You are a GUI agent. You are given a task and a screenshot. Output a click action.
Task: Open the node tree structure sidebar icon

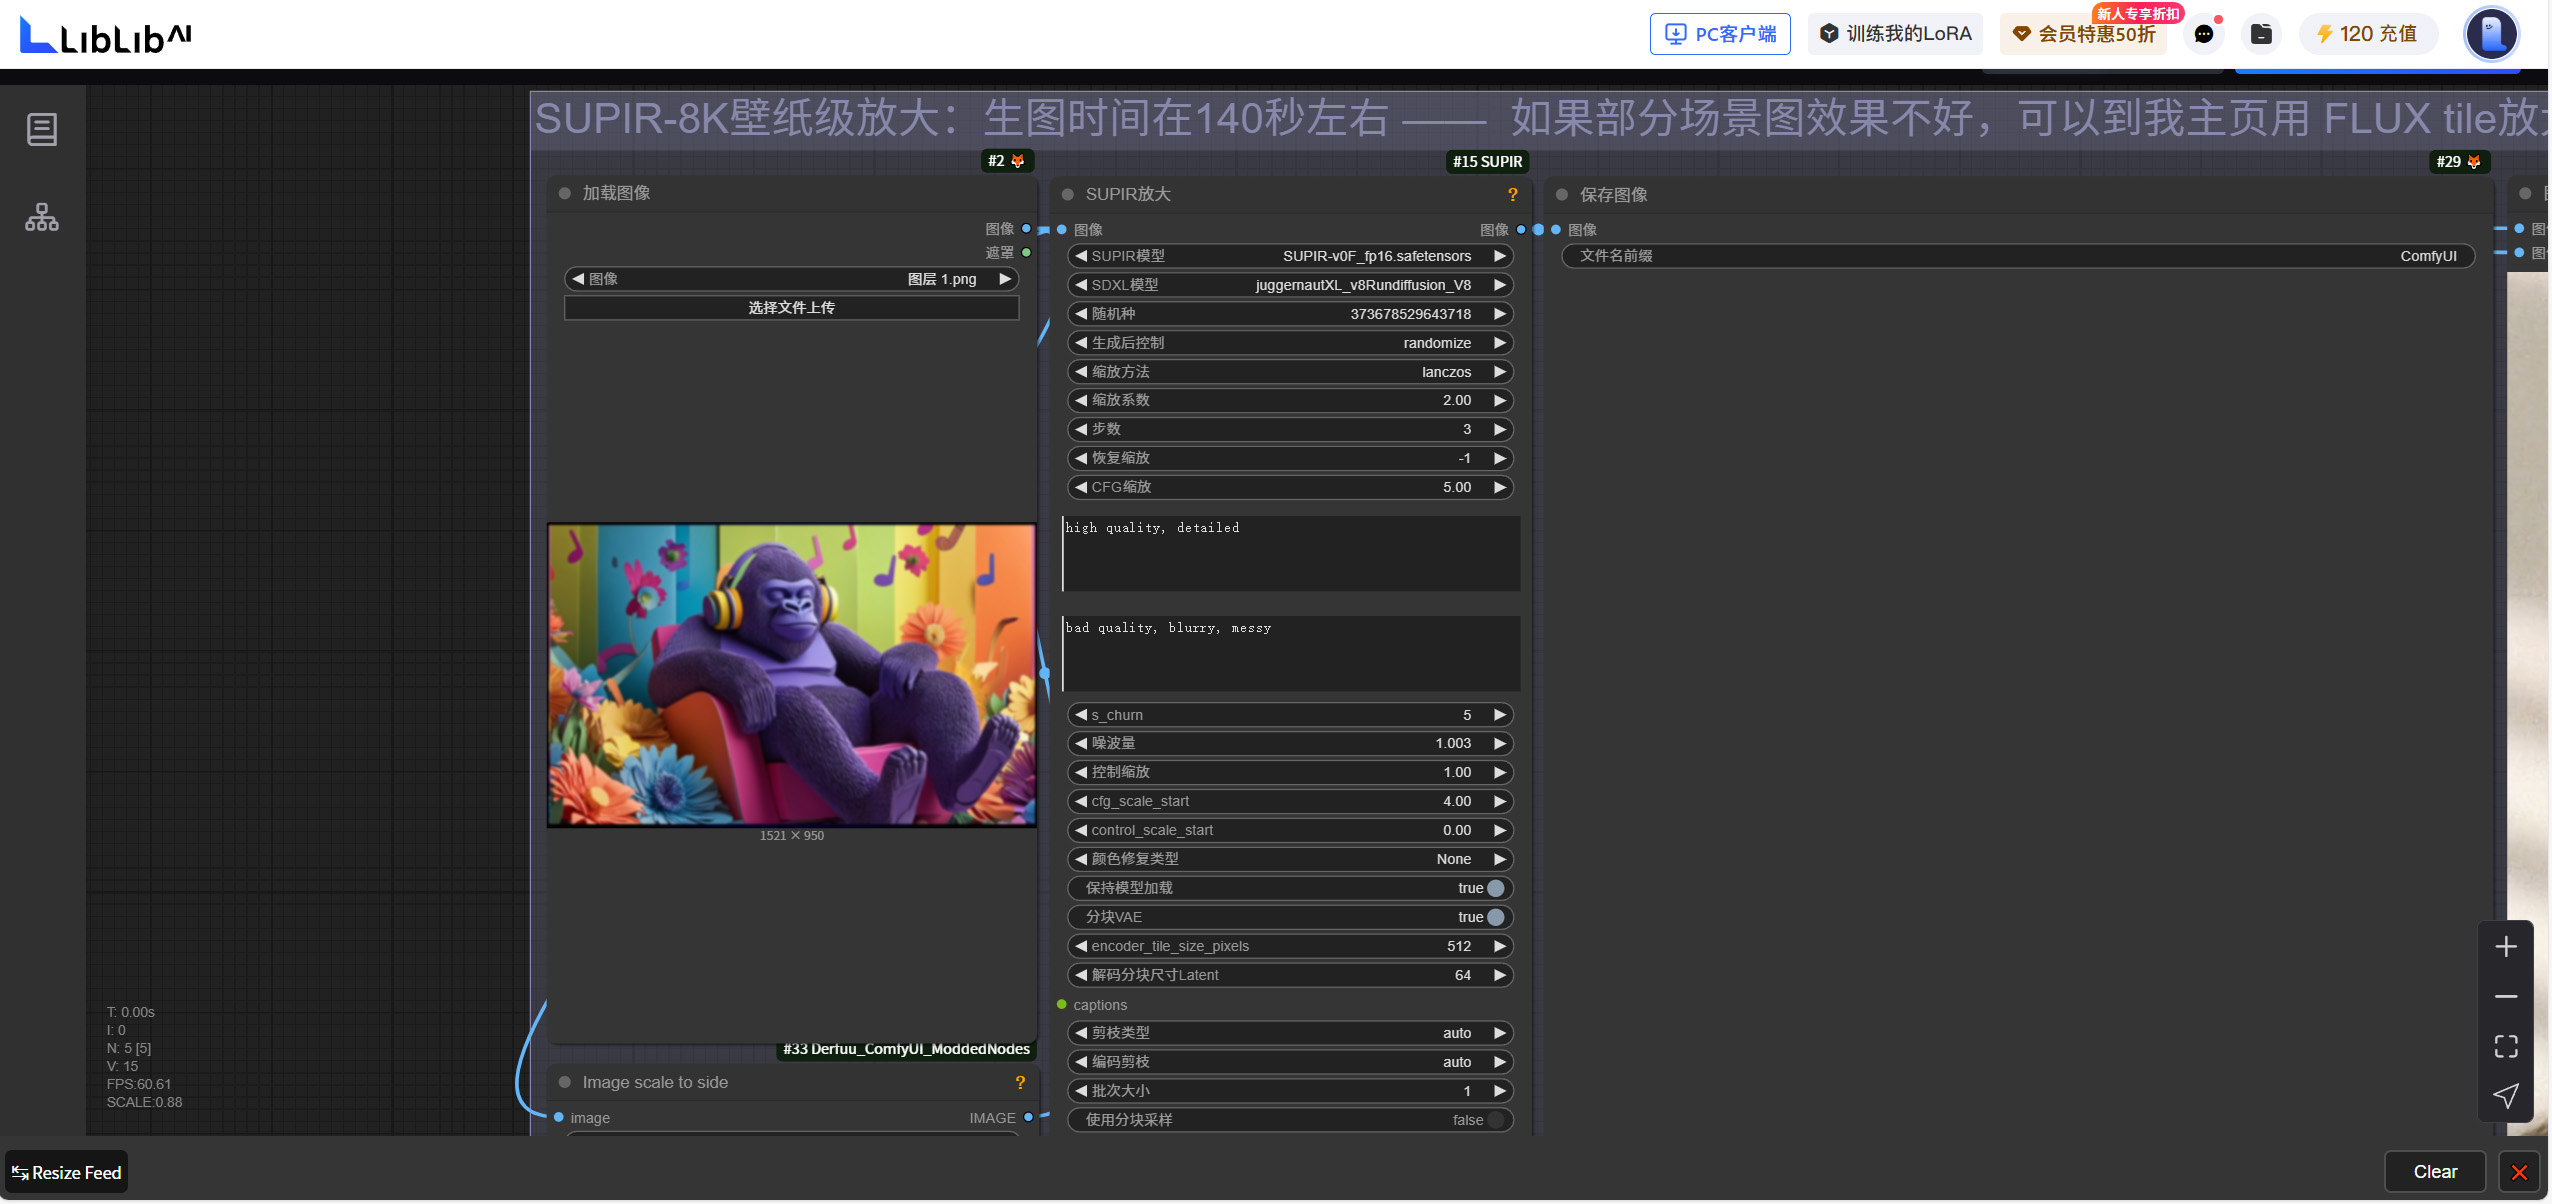coord(42,217)
